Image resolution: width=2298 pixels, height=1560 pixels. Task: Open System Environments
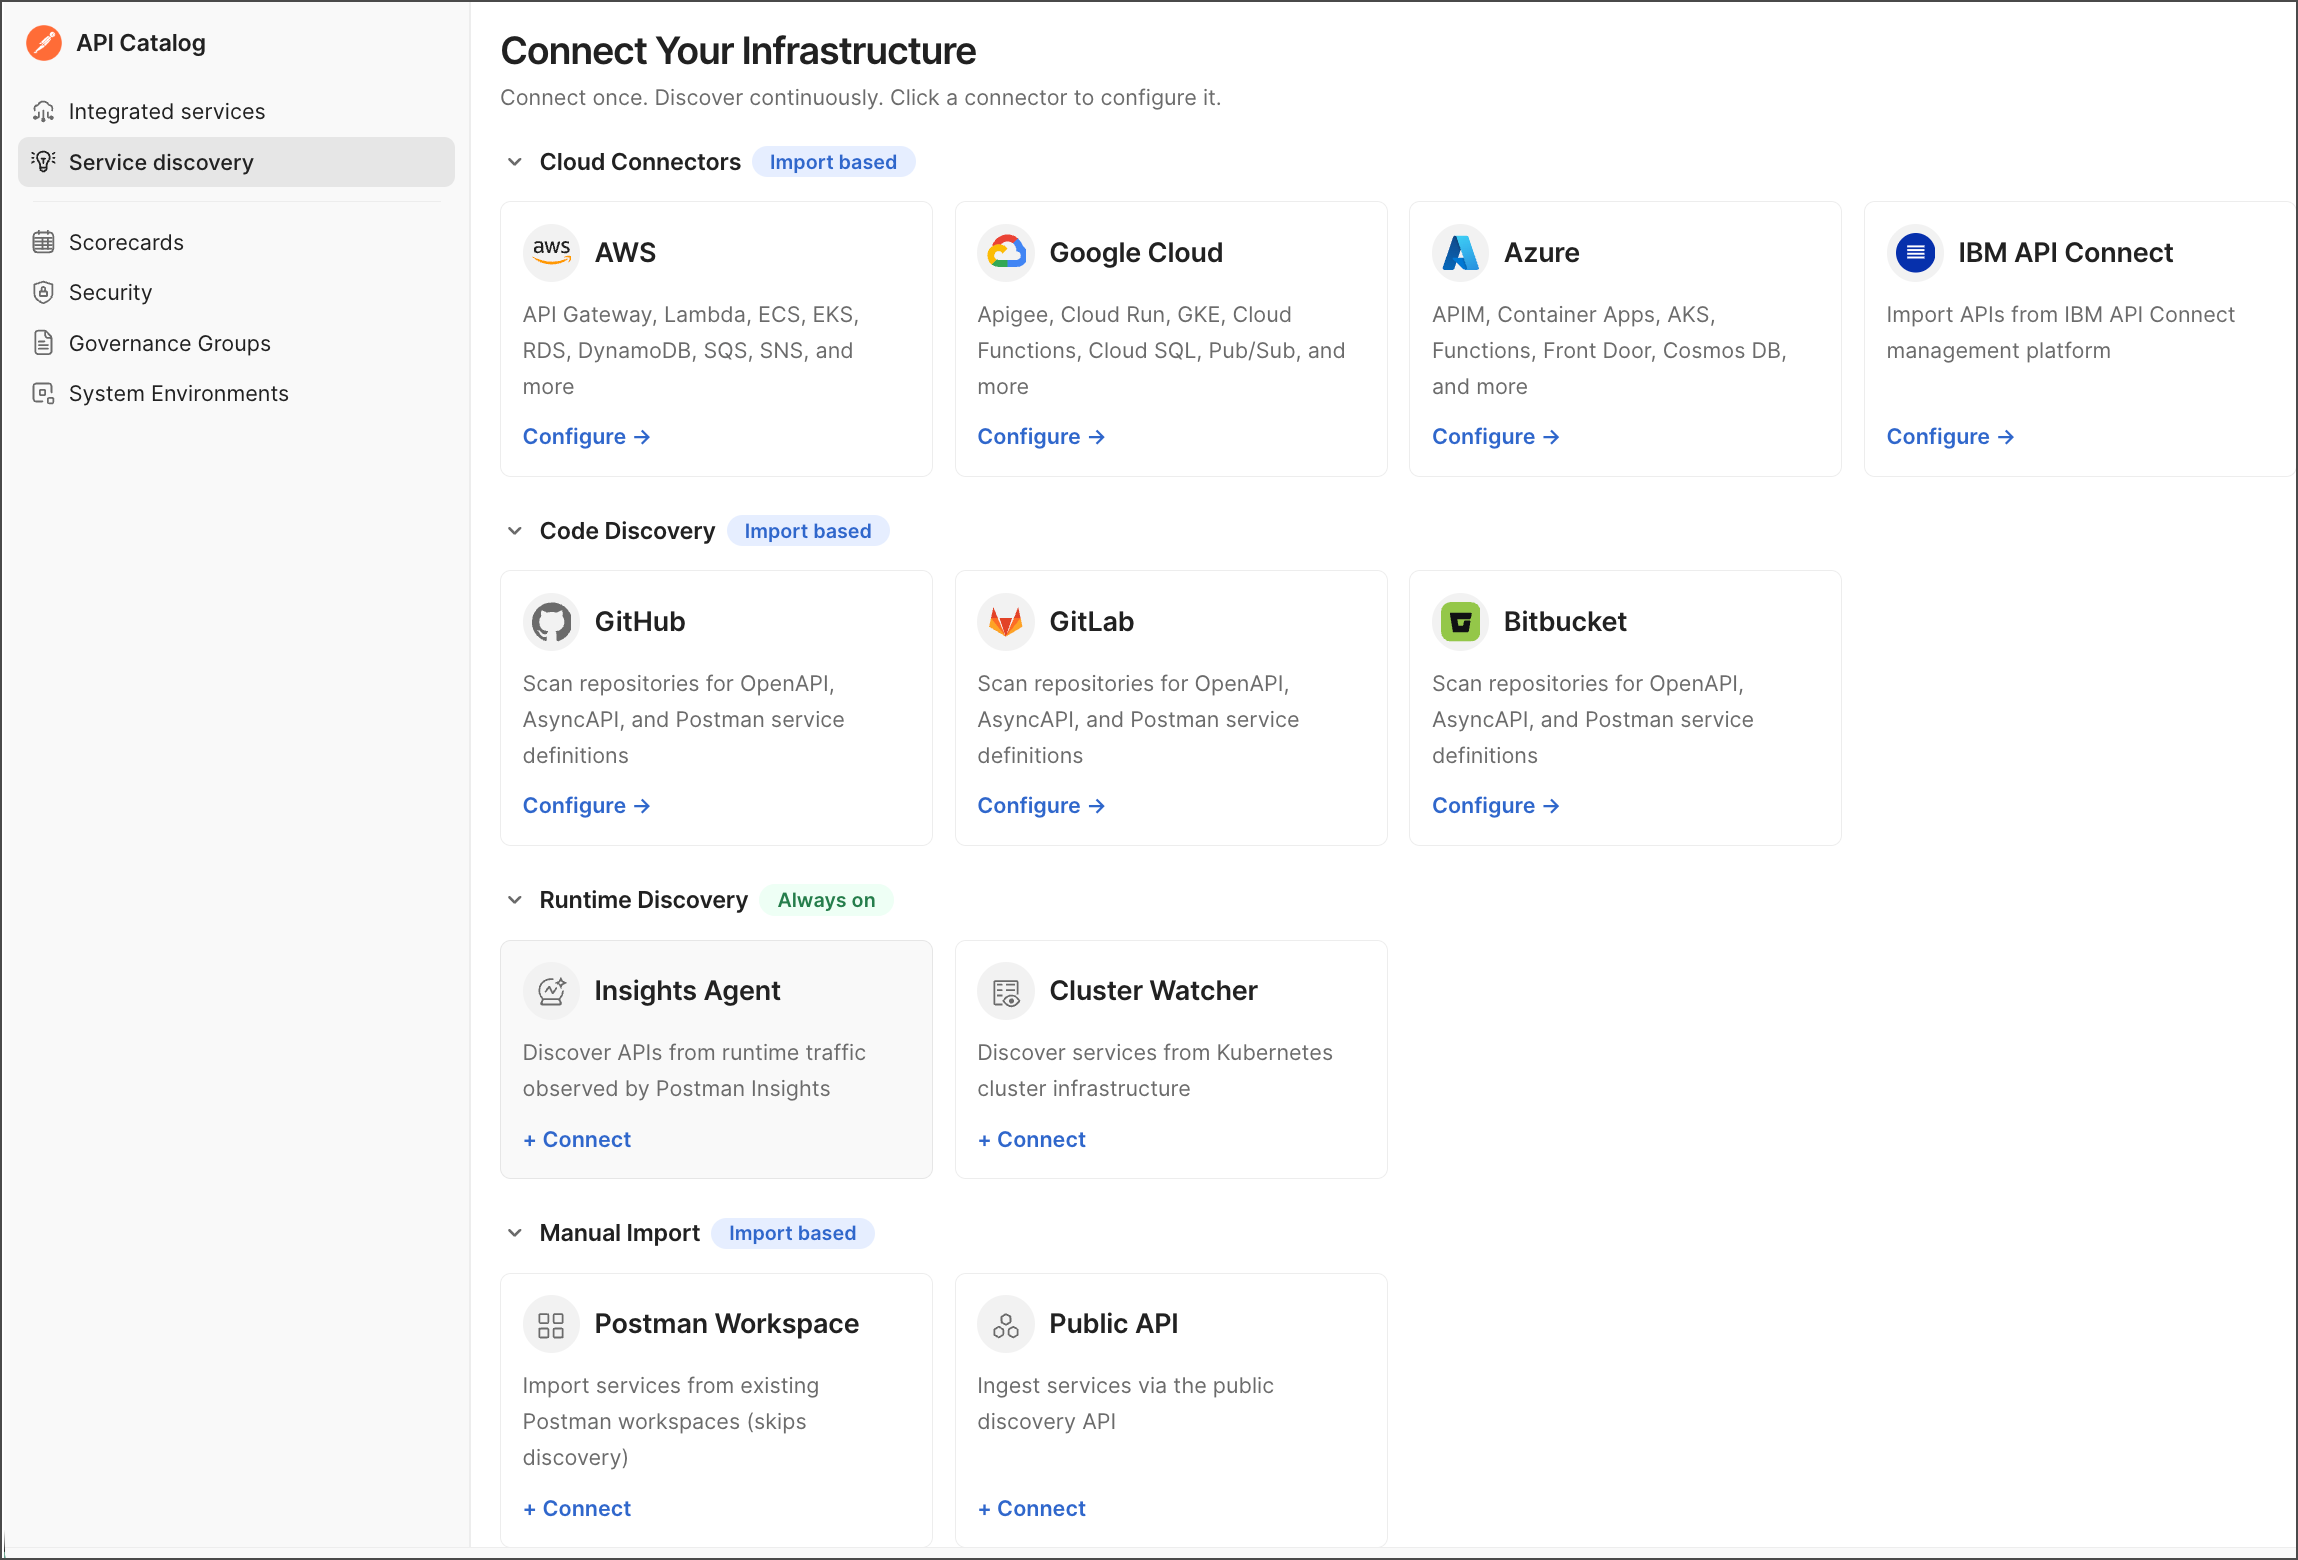point(236,393)
